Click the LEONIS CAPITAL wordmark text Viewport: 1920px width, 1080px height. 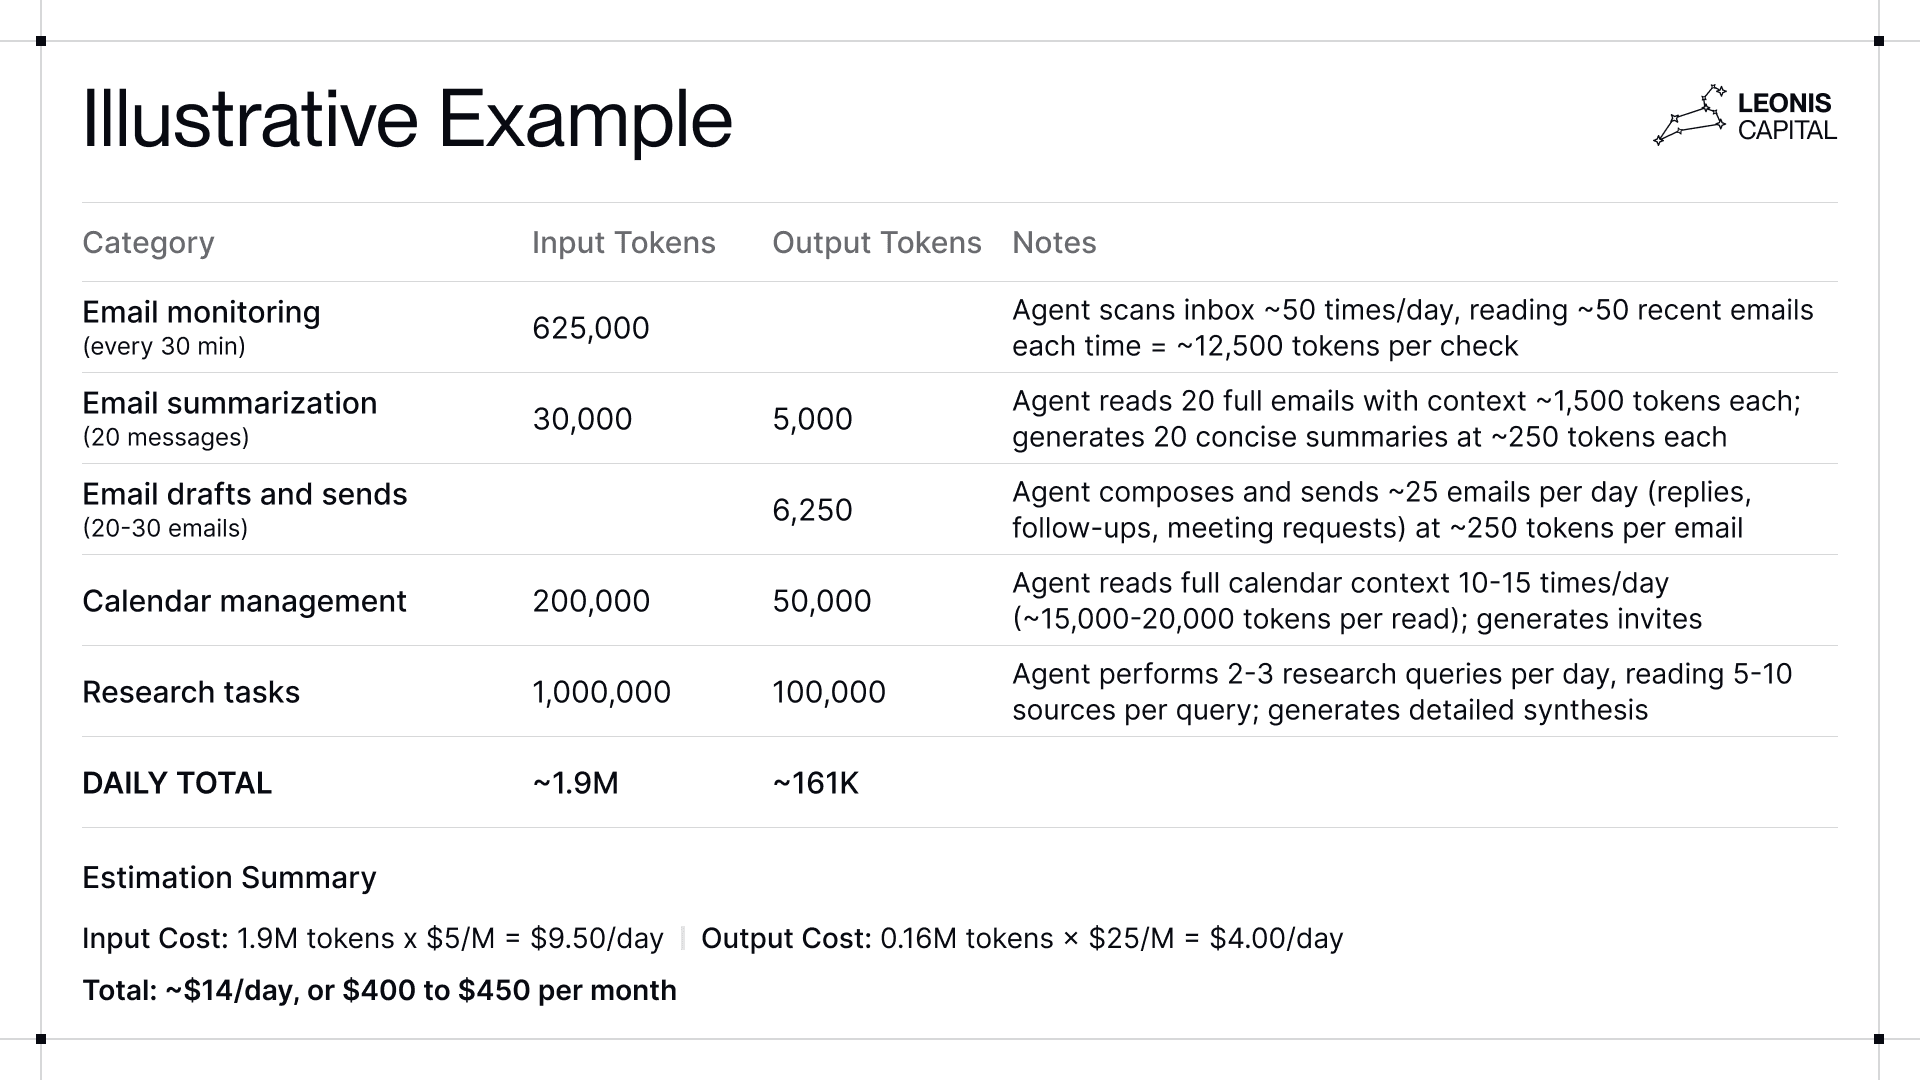point(1786,116)
